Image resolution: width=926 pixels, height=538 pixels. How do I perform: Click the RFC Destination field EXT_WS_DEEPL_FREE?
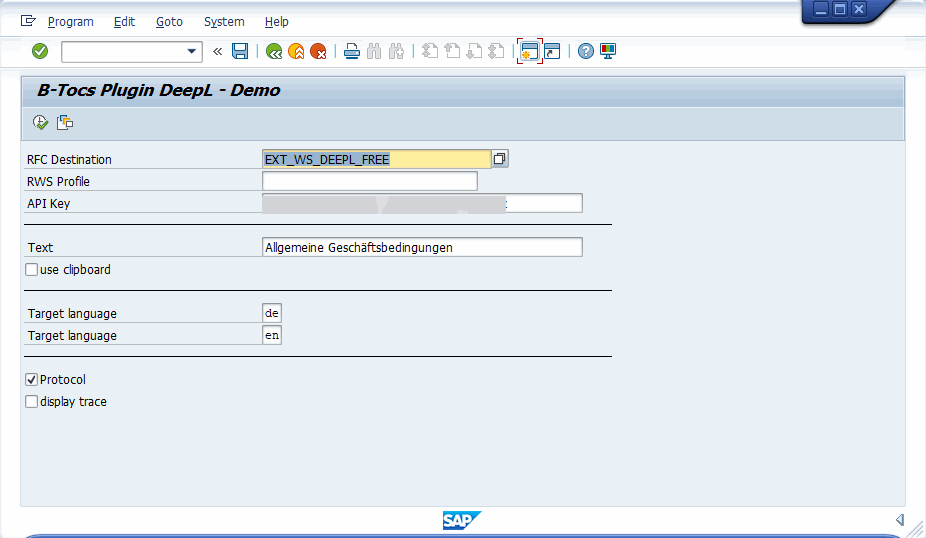376,159
